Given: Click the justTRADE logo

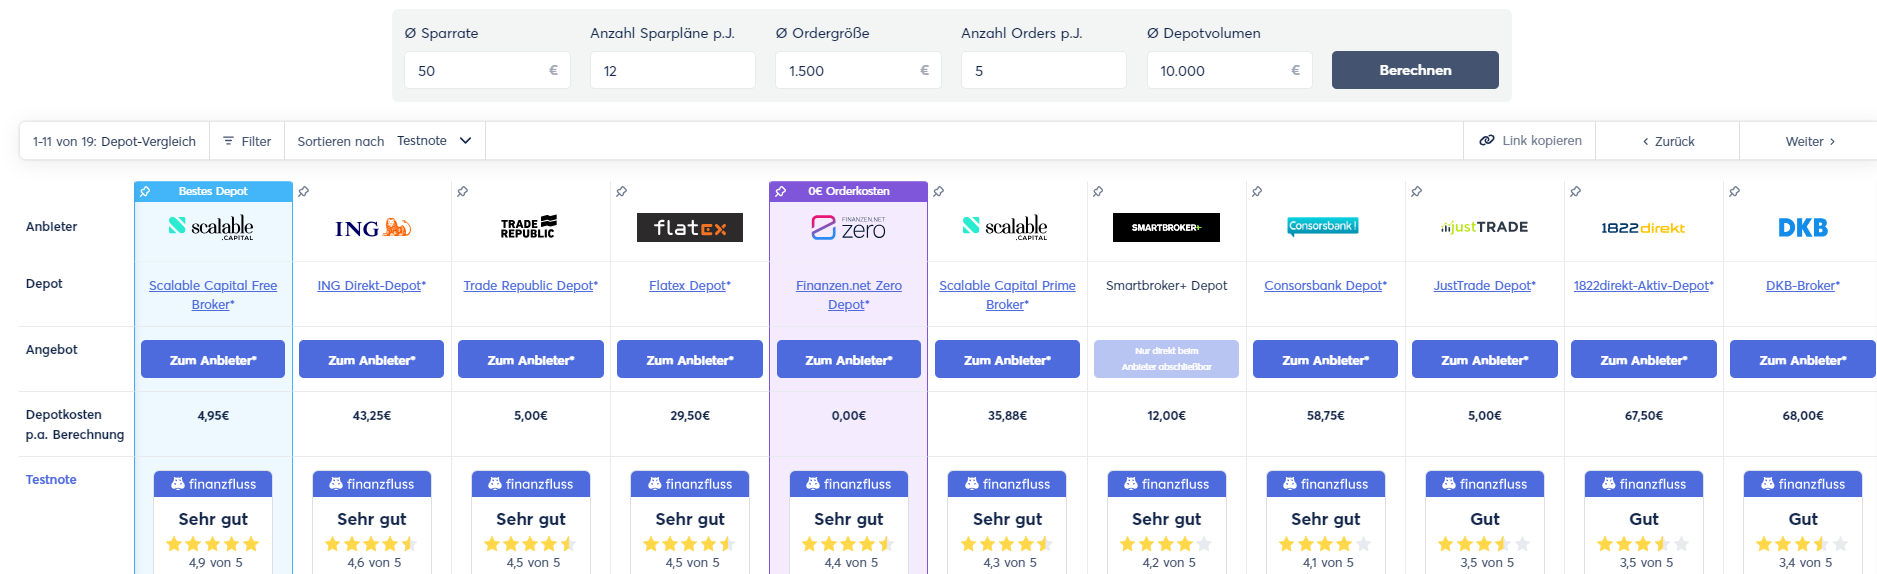Looking at the screenshot, I should click(x=1484, y=227).
